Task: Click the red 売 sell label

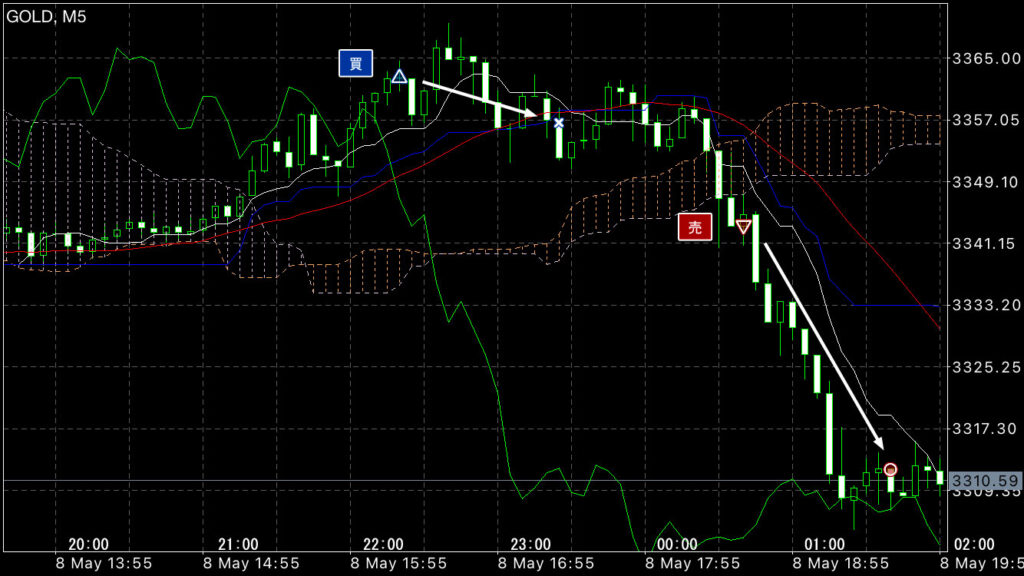Action: coord(695,227)
